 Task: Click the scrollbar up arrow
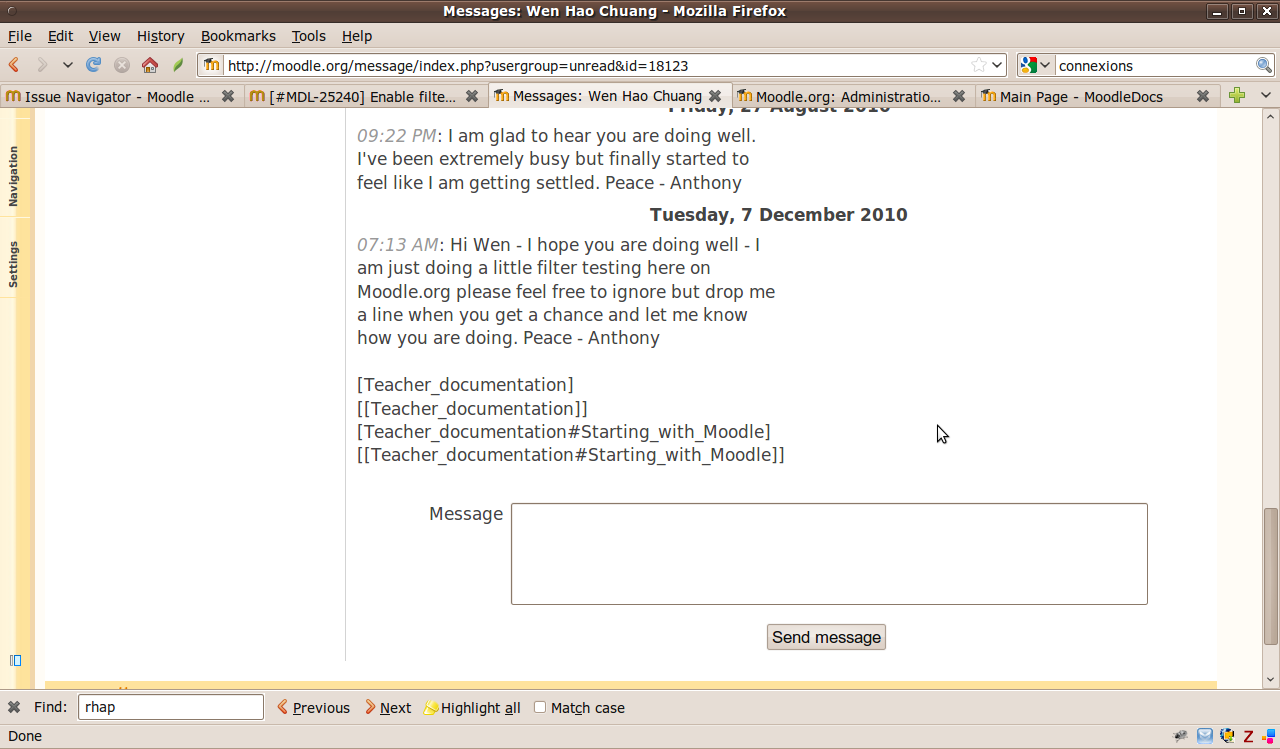[x=1271, y=117]
